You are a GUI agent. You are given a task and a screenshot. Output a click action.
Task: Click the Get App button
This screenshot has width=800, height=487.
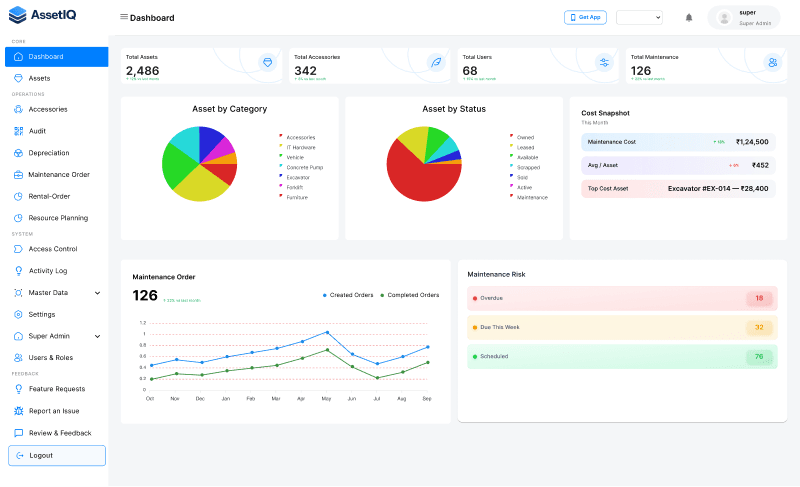pos(585,17)
